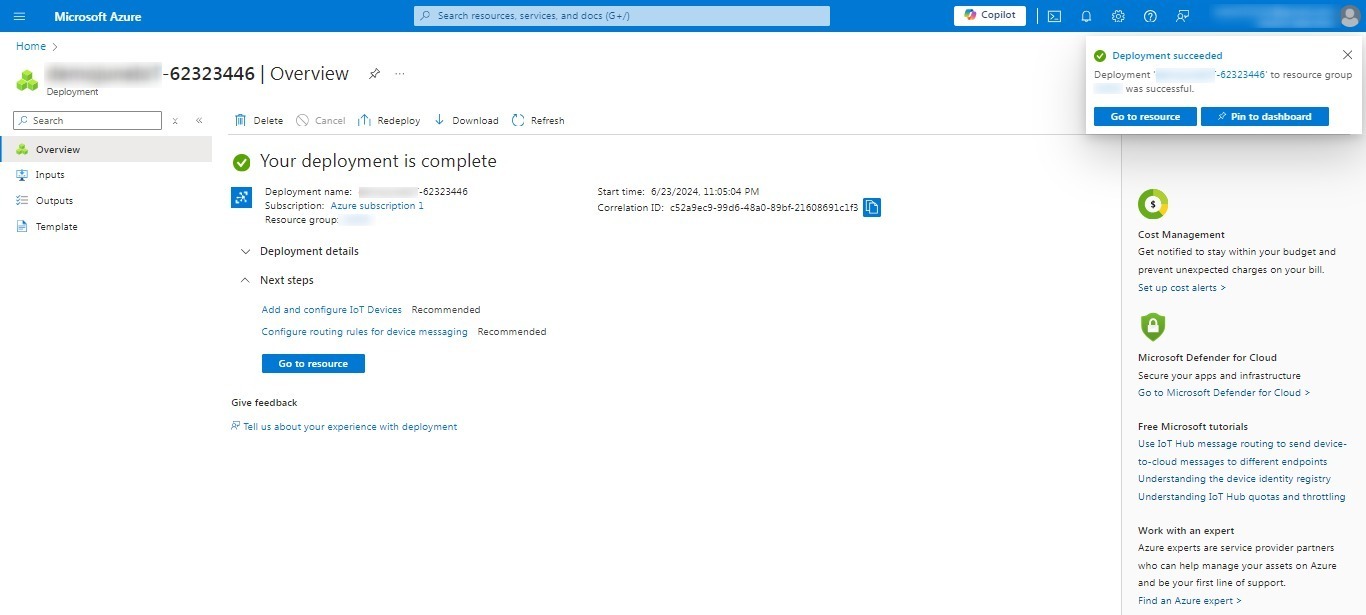The image size is (1366, 615).
Task: Collapse the left sidebar with double chevron
Action: point(199,121)
